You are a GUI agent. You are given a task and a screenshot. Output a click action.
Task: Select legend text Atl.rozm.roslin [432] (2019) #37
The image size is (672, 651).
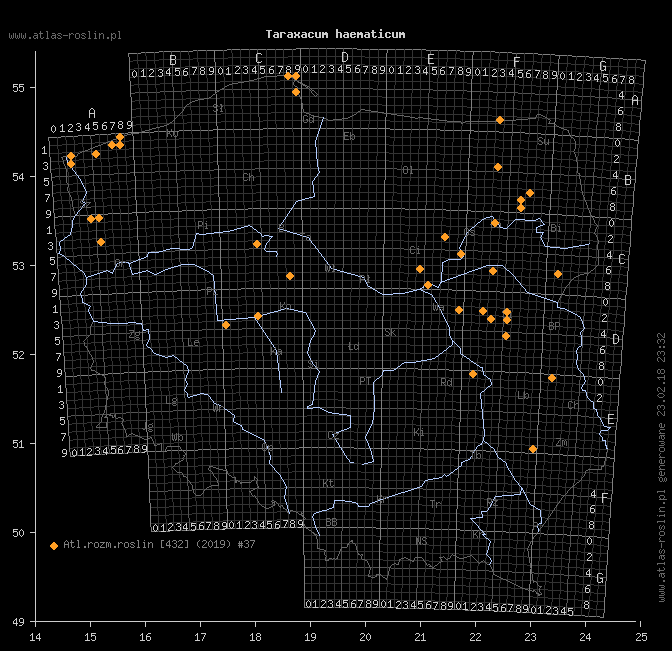[159, 544]
